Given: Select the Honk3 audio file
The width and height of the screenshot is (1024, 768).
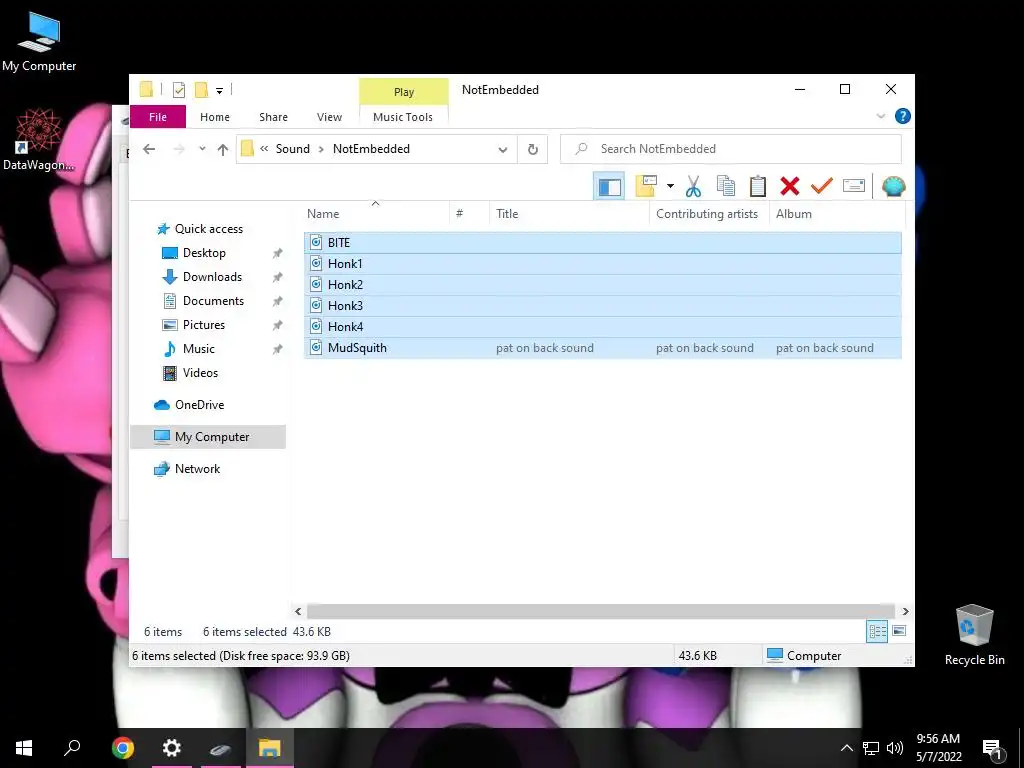Looking at the screenshot, I should click(602, 306).
